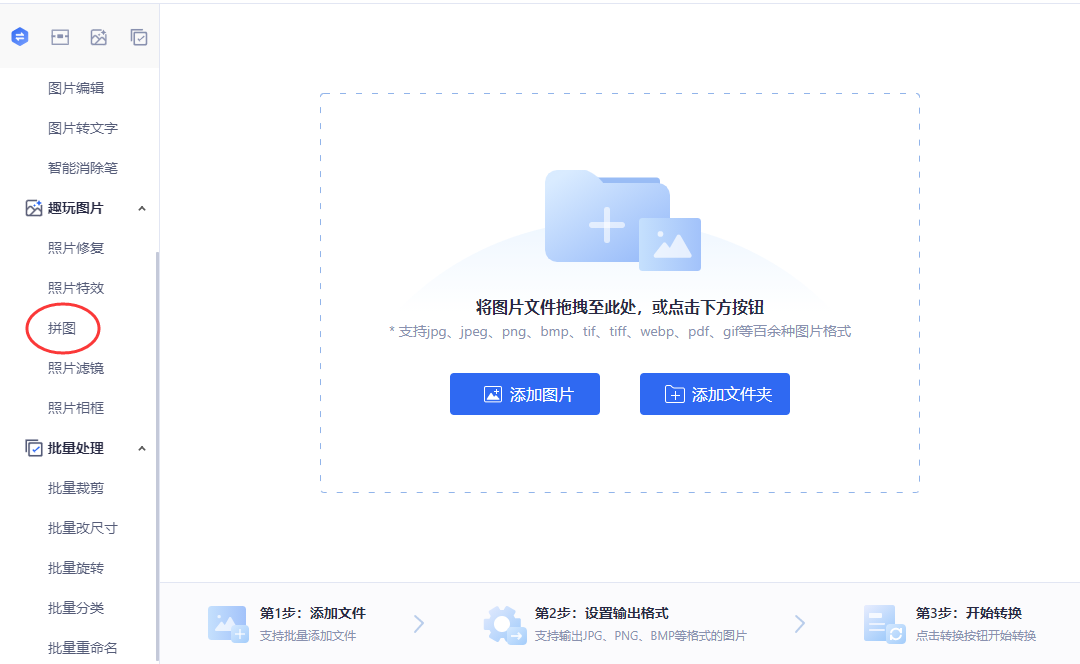
Task: Click the 第3步：开始转换 label
Action: click(969, 613)
